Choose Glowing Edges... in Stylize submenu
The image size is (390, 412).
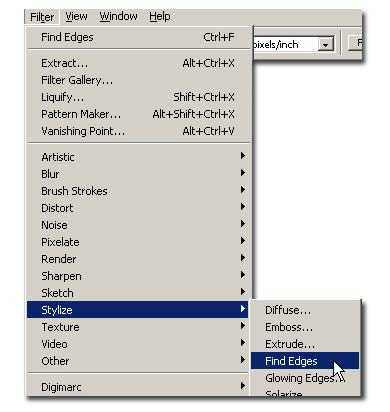click(305, 378)
